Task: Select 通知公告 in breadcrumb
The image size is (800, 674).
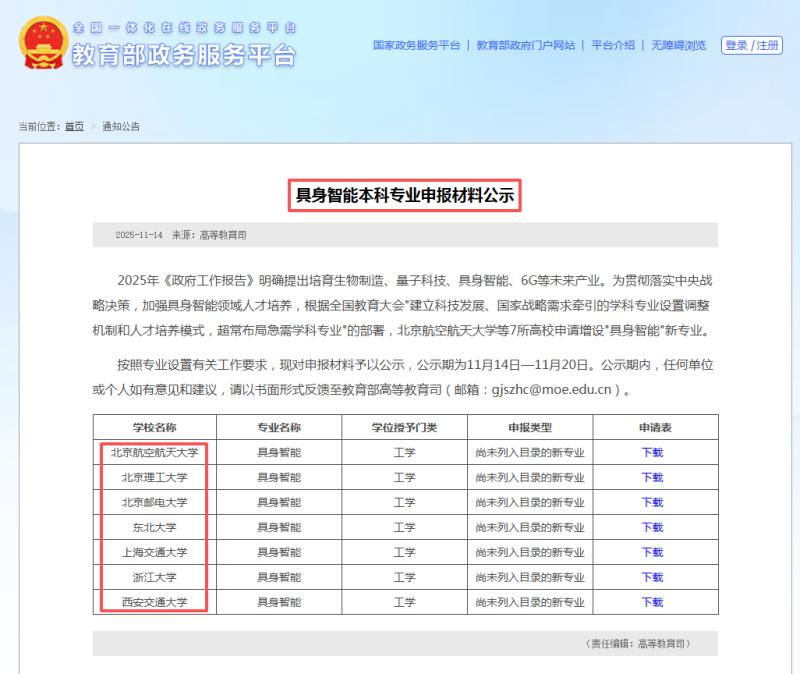Action: coord(121,127)
